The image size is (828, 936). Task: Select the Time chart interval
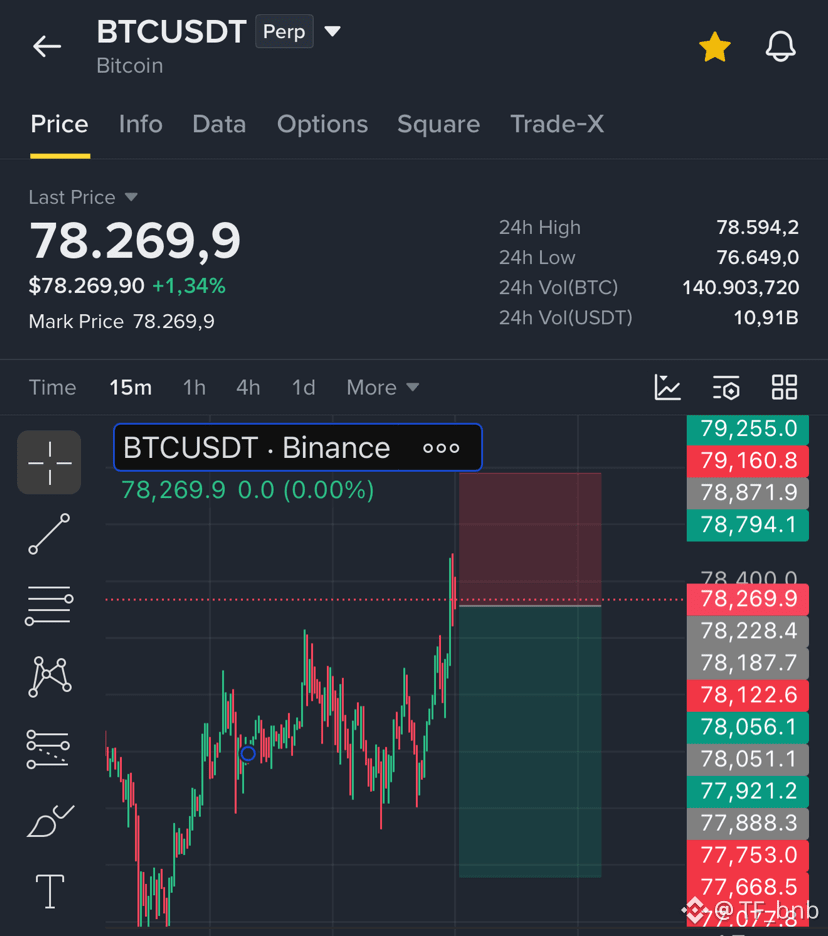coord(53,387)
